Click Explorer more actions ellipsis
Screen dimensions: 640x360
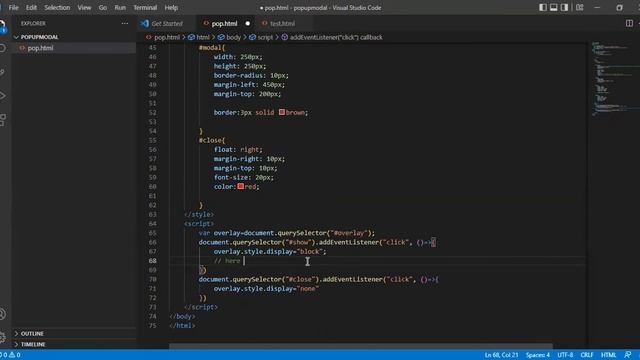click(124, 24)
